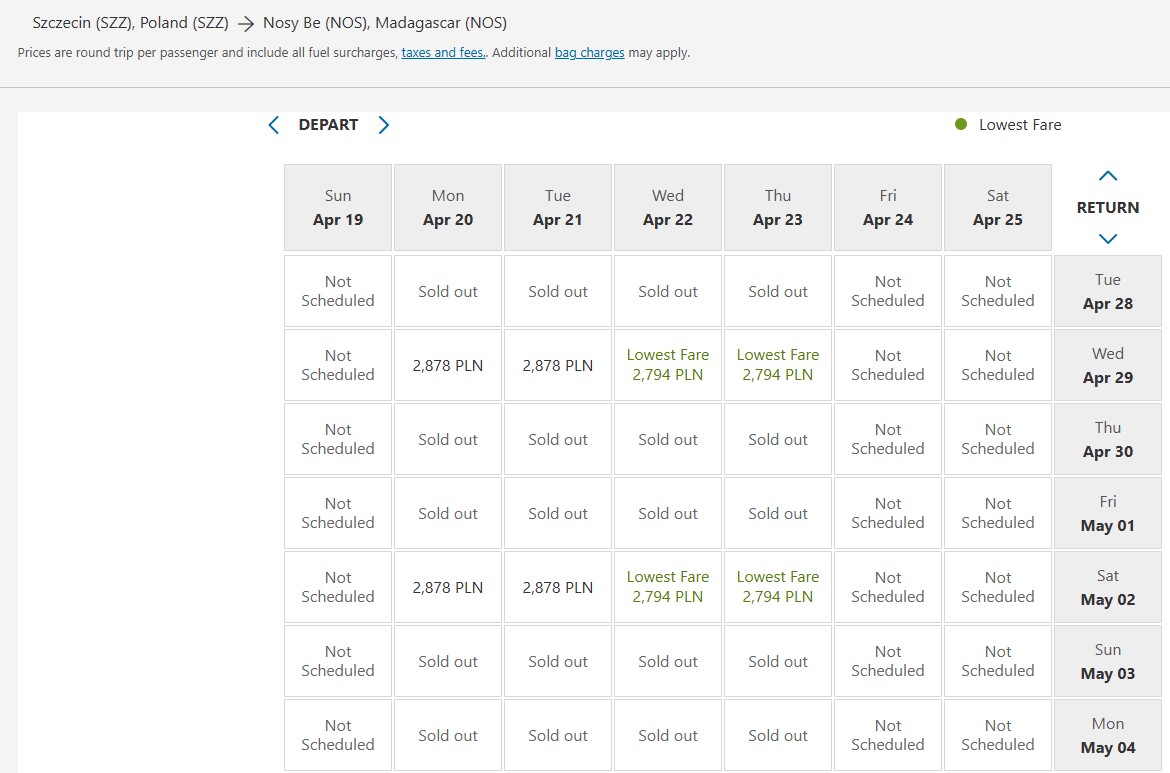Click the Sat May 02 return row header

(1108, 587)
